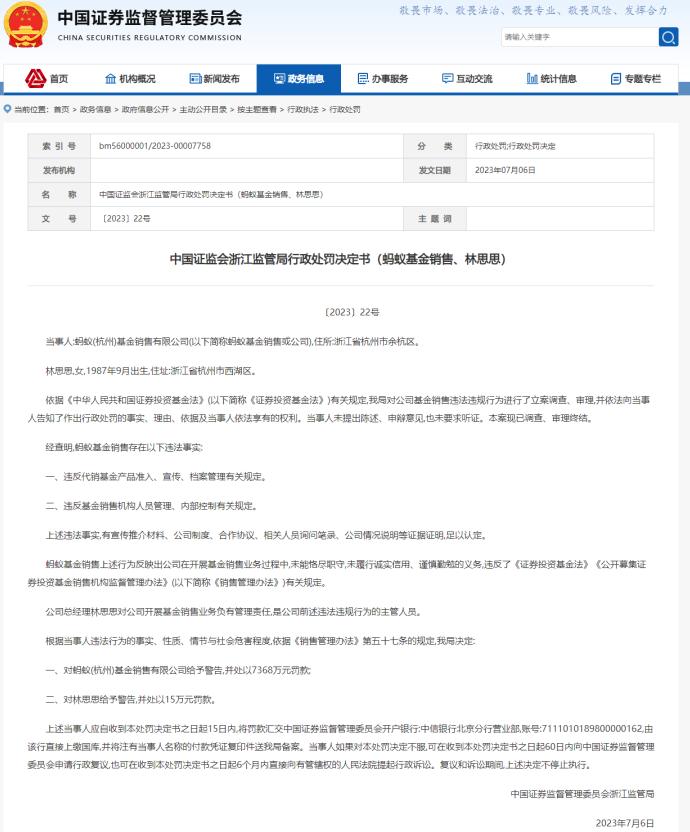Click the chat icon for 互动交流

[x=447, y=79]
